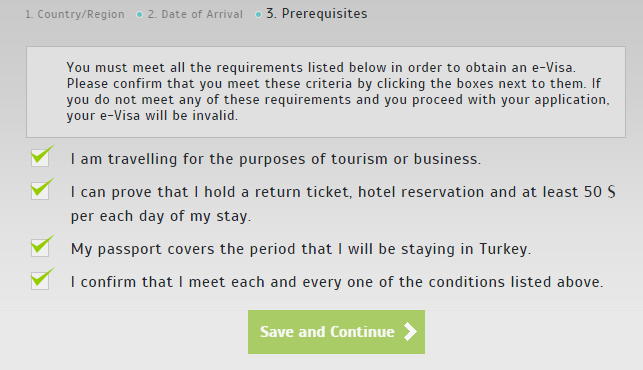This screenshot has height=370, width=643.
Task: Click the label confirming each and every condition
Action: tap(337, 282)
